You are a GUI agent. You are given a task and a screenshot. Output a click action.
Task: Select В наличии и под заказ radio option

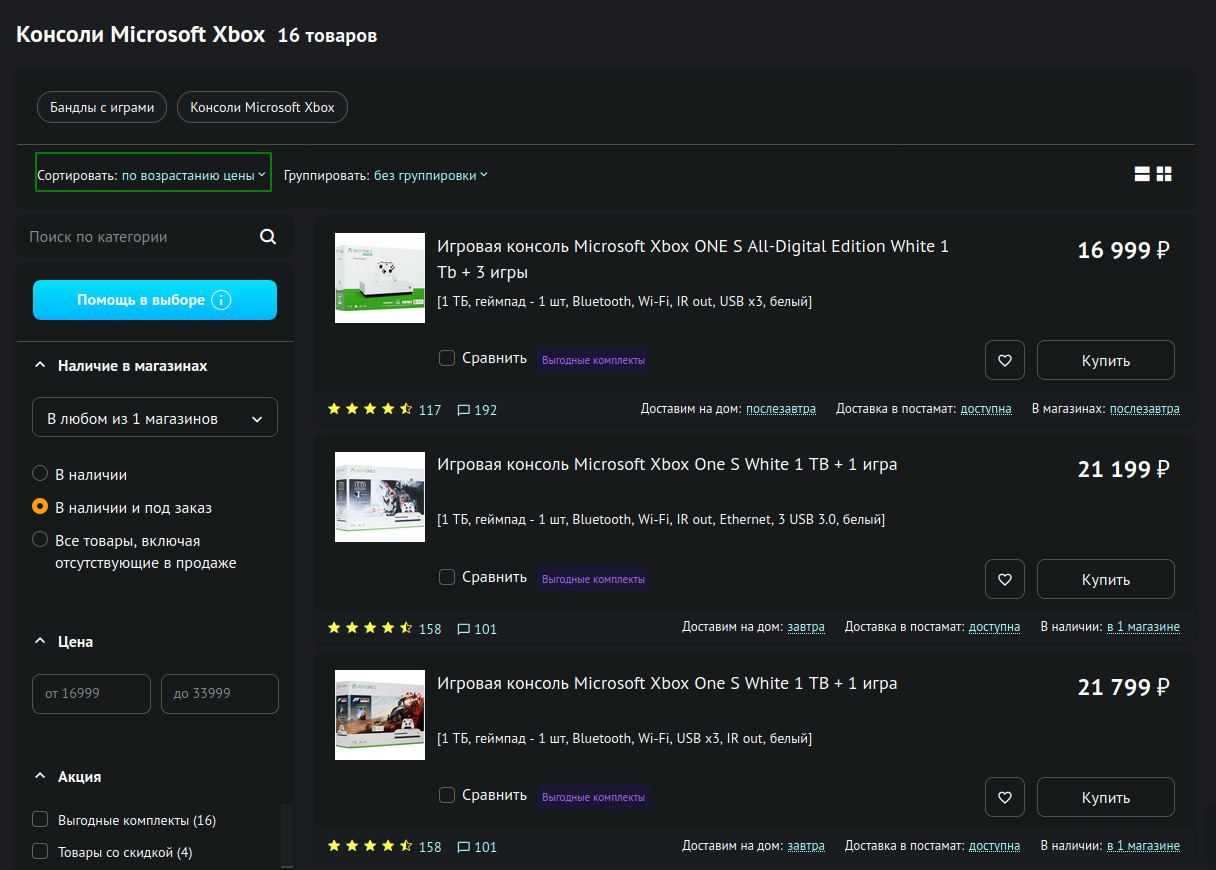click(x=40, y=507)
